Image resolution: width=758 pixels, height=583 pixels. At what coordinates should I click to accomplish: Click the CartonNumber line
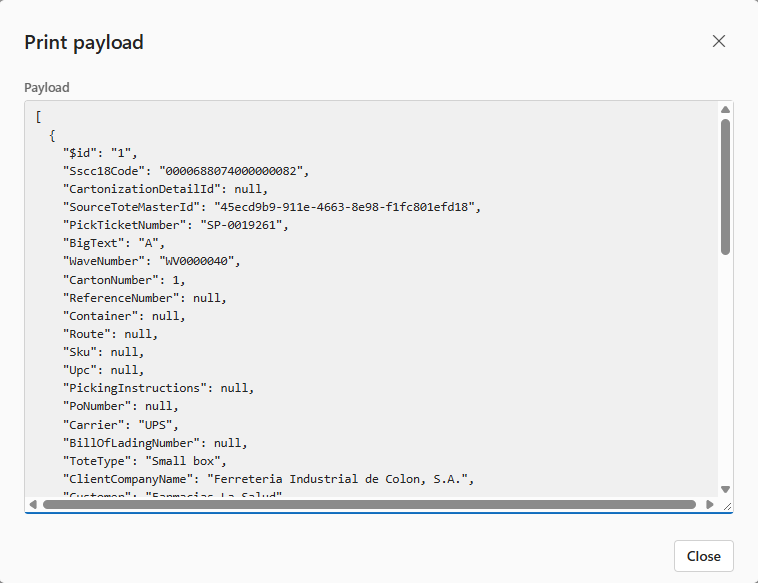[x=124, y=280]
